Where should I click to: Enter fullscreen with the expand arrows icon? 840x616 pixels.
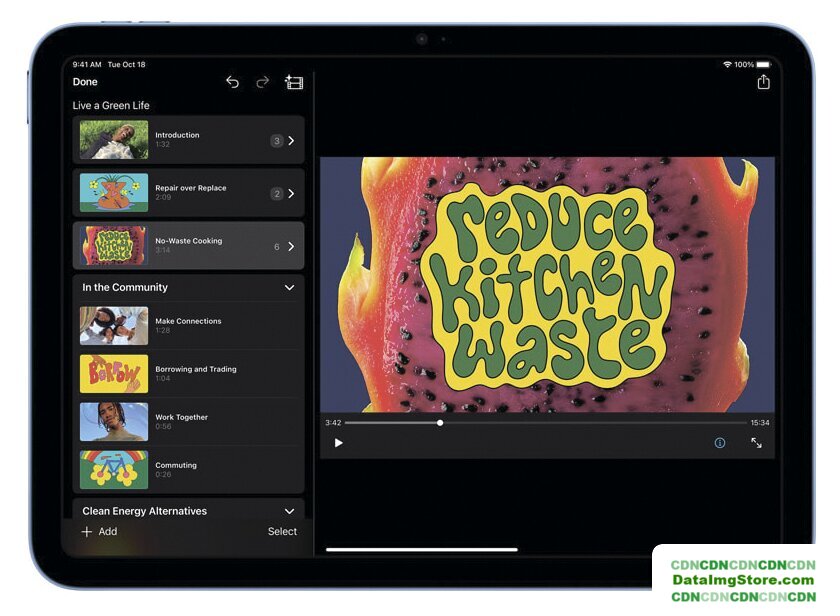(x=756, y=443)
